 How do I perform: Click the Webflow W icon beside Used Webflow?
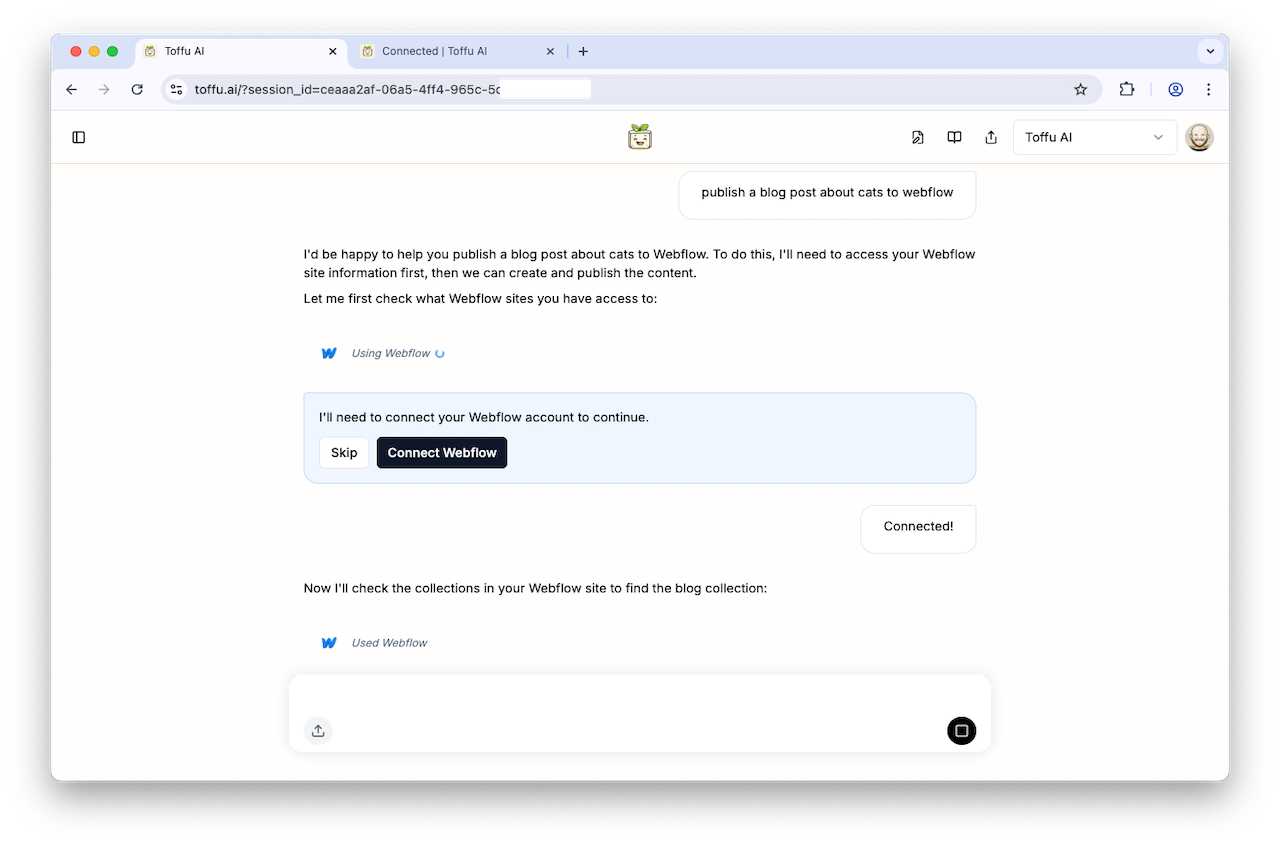click(x=329, y=642)
